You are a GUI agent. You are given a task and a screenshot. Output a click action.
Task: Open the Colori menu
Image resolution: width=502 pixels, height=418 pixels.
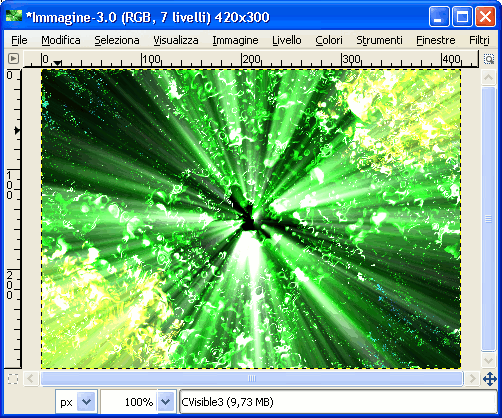(329, 40)
